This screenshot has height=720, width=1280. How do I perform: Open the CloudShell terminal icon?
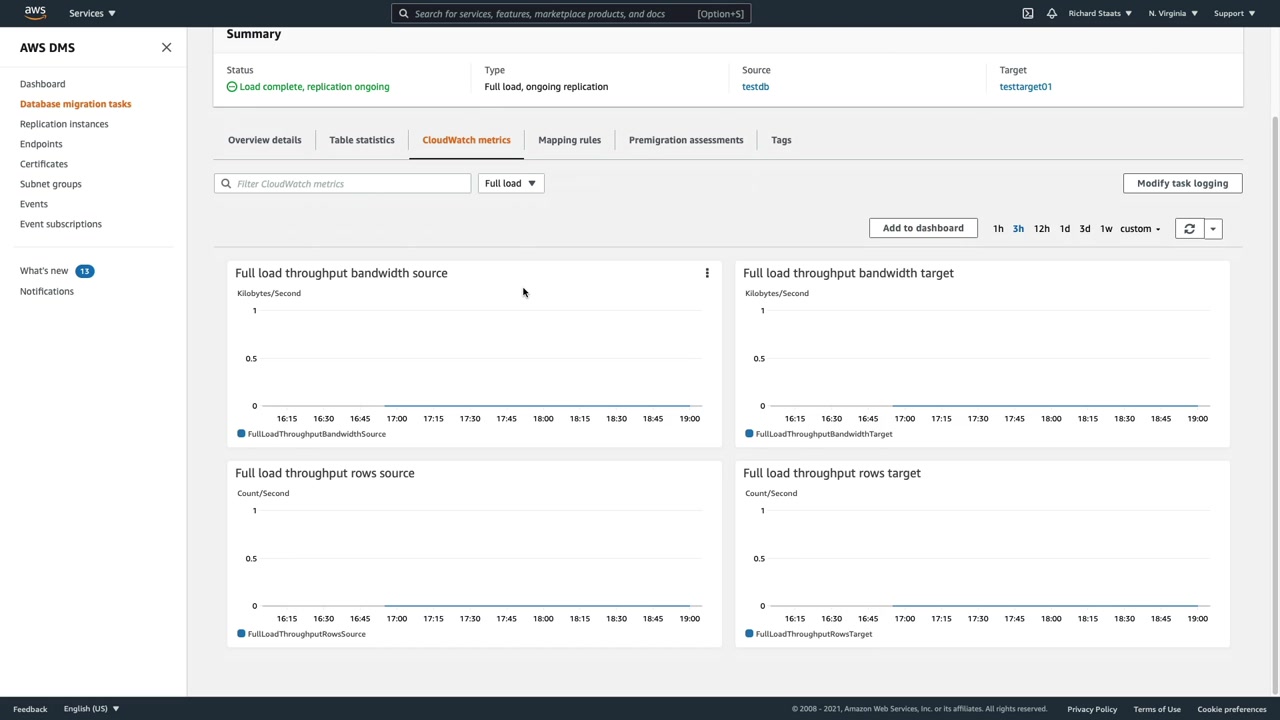pos(1027,13)
